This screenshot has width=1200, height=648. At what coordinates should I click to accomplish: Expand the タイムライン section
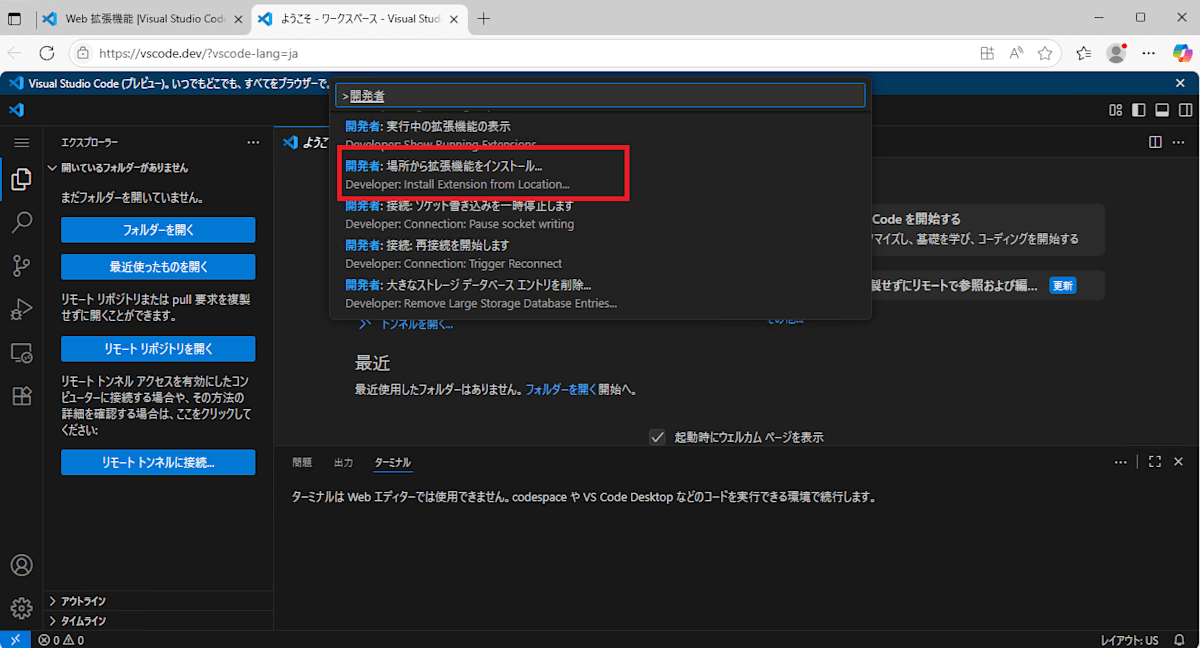point(158,621)
